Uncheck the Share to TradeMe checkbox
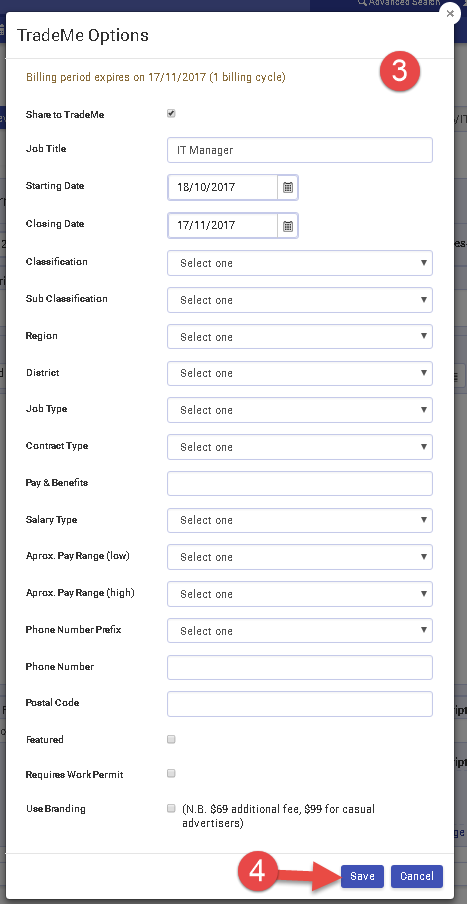The image size is (467, 904). coord(171,114)
